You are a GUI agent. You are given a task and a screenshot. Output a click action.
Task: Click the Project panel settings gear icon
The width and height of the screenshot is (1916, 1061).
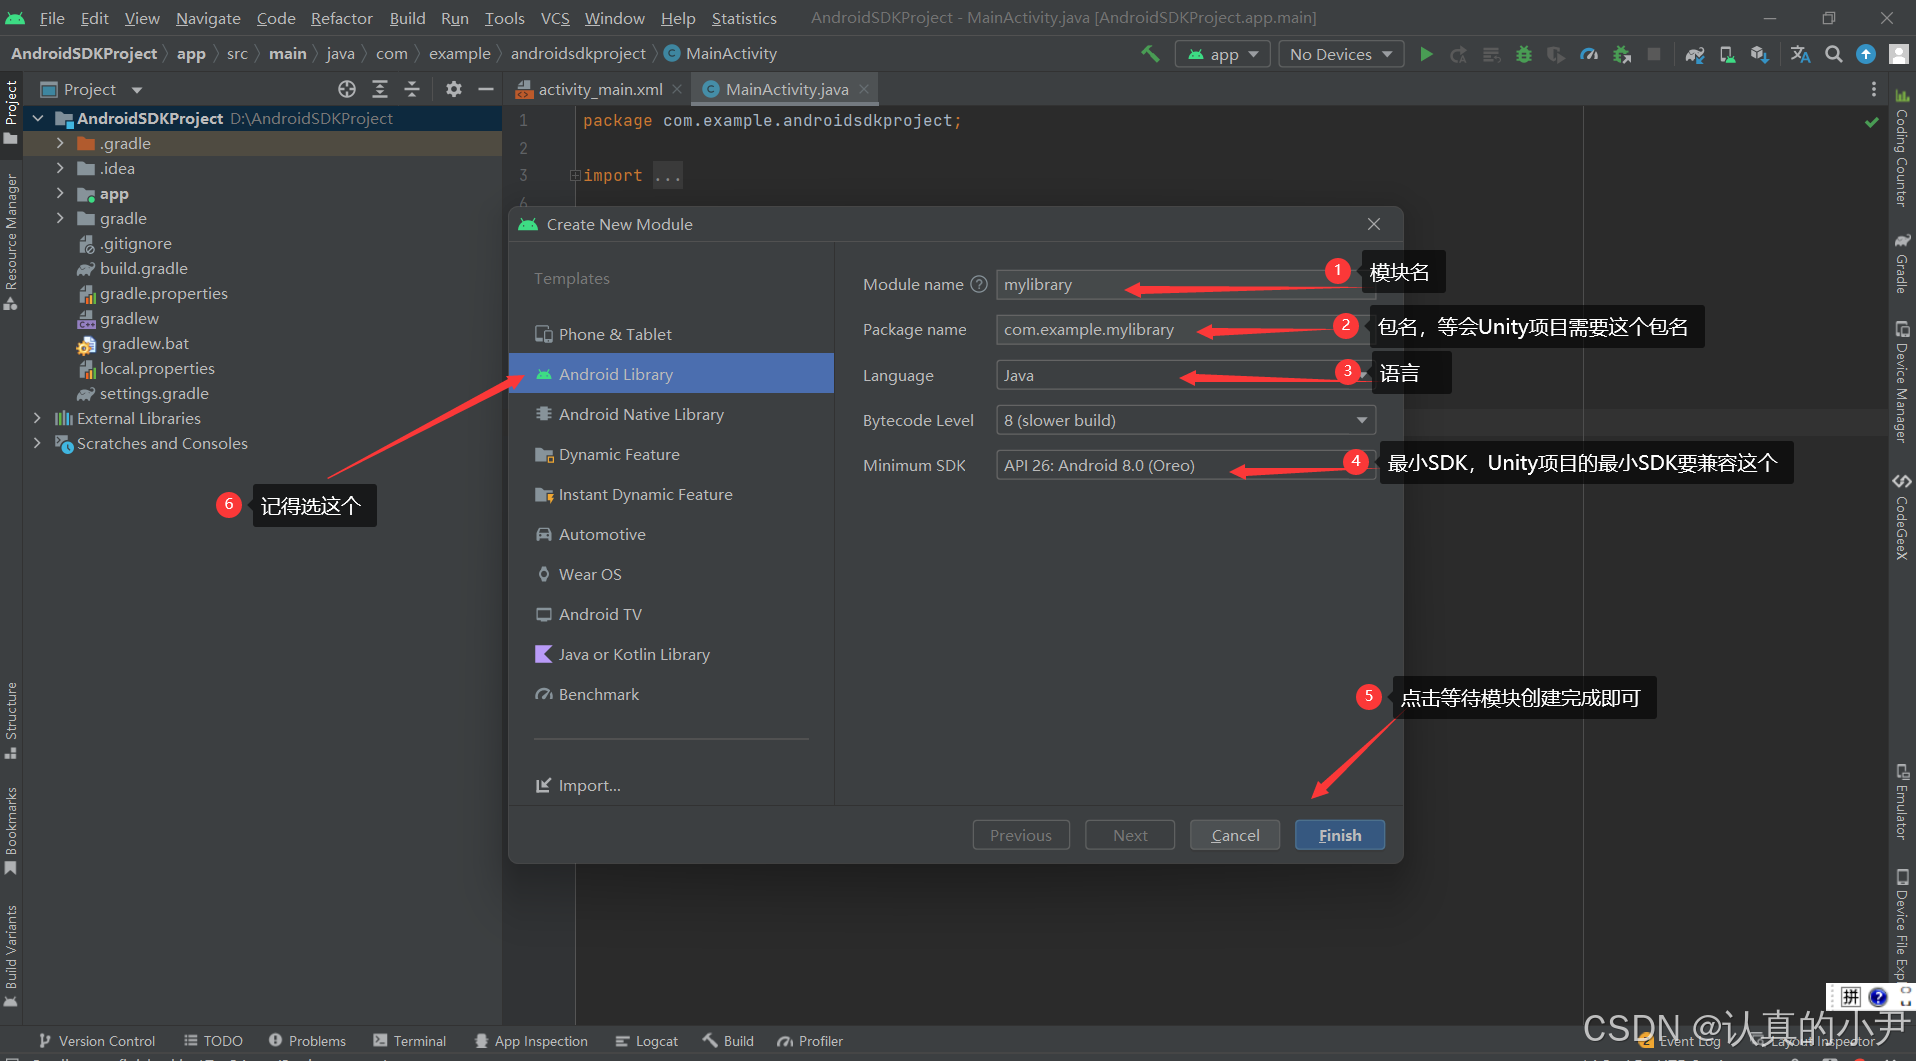[454, 89]
